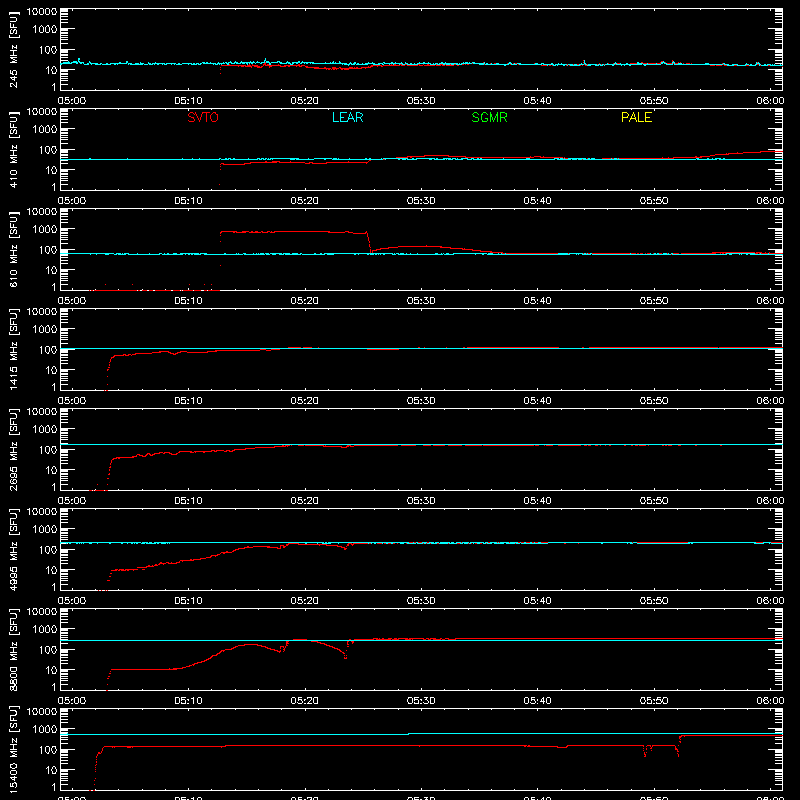Click 05:10 tick label under 610 MHz panel
800x800 pixels.
pyautogui.click(x=188, y=301)
